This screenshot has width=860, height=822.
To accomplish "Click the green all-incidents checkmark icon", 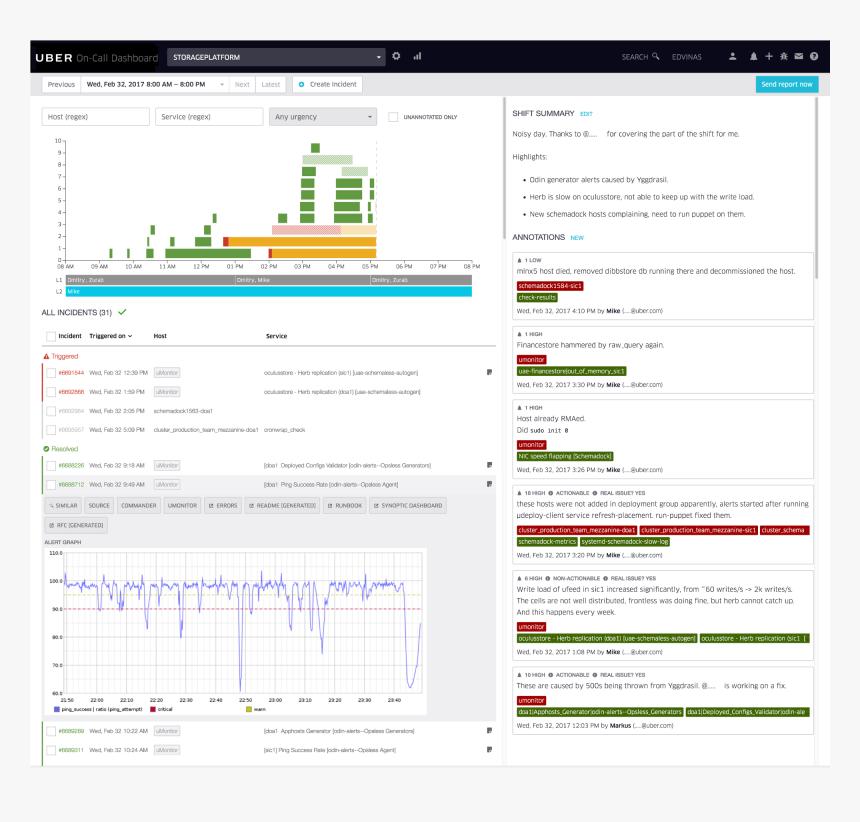I will click(122, 312).
